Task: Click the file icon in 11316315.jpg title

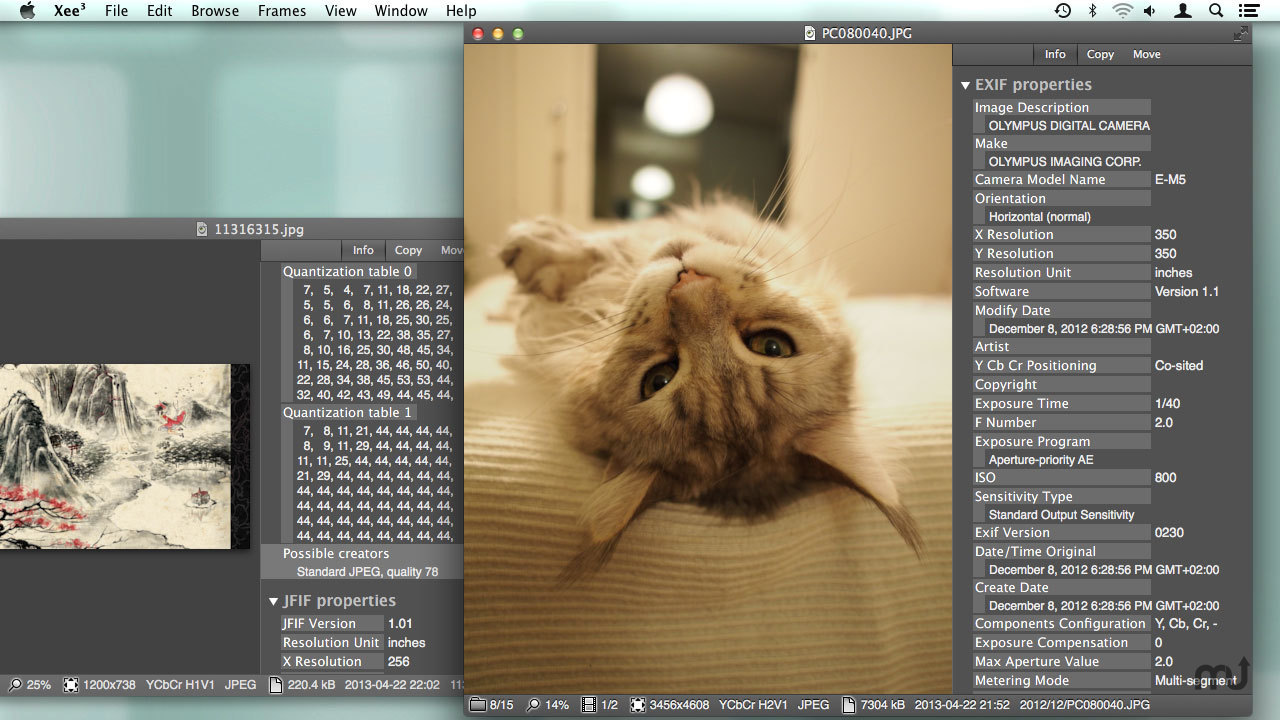Action: (x=203, y=229)
